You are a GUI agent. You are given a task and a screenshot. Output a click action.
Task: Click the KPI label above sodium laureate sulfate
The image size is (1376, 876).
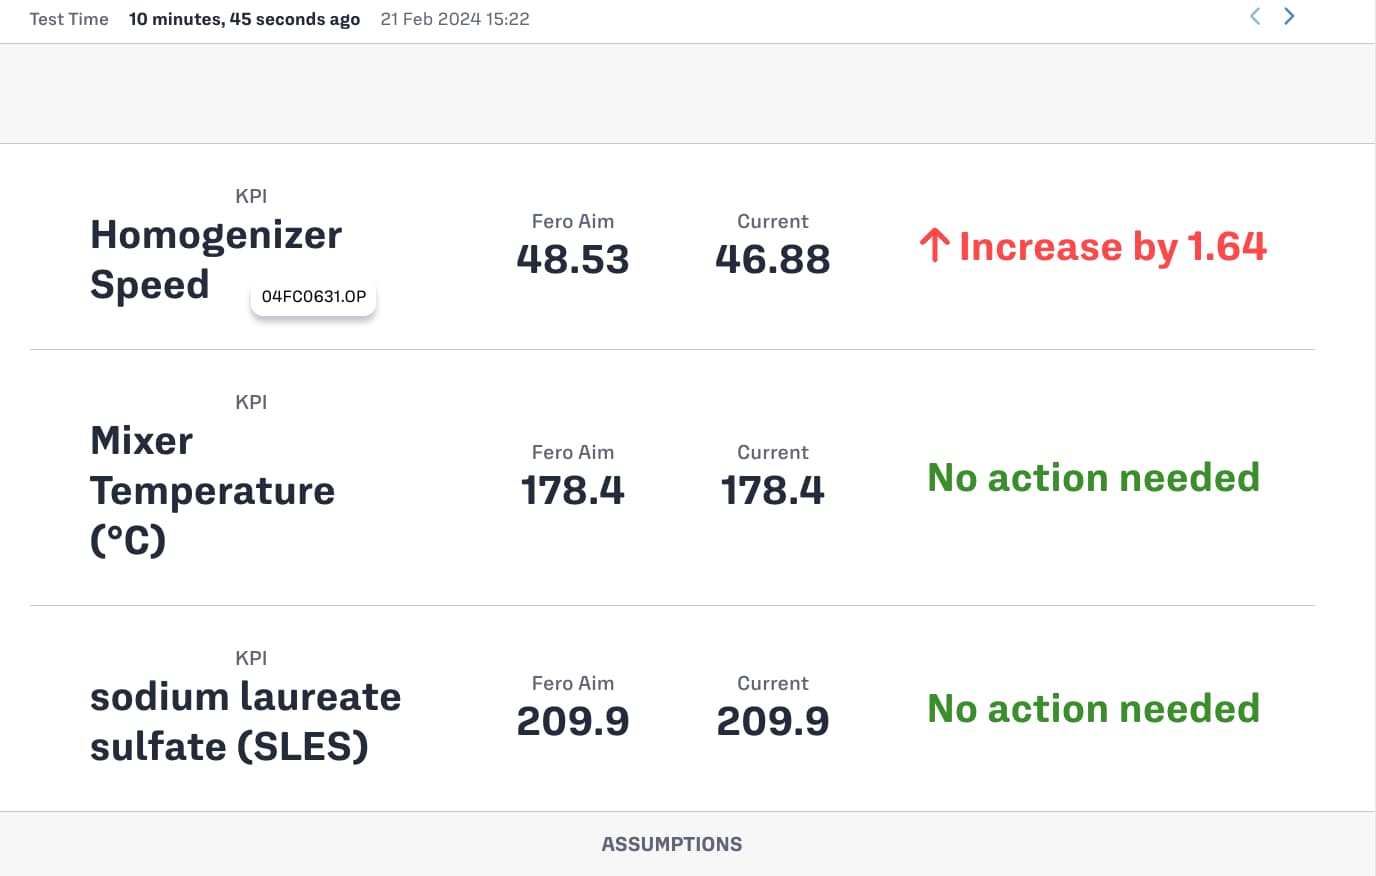(251, 658)
